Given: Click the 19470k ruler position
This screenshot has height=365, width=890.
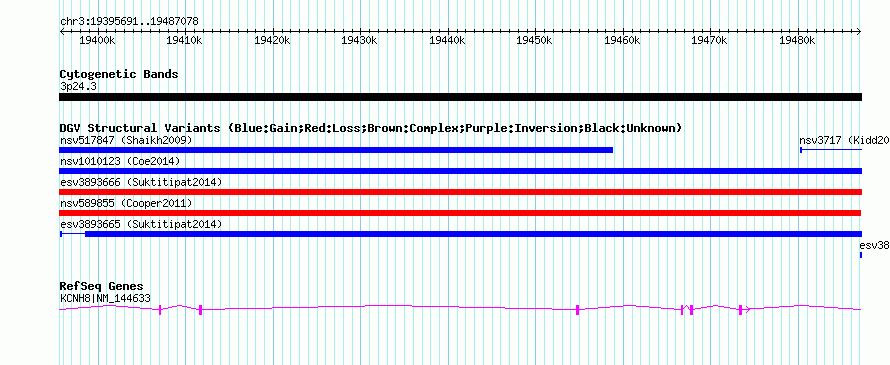Looking at the screenshot, I should coord(711,41).
